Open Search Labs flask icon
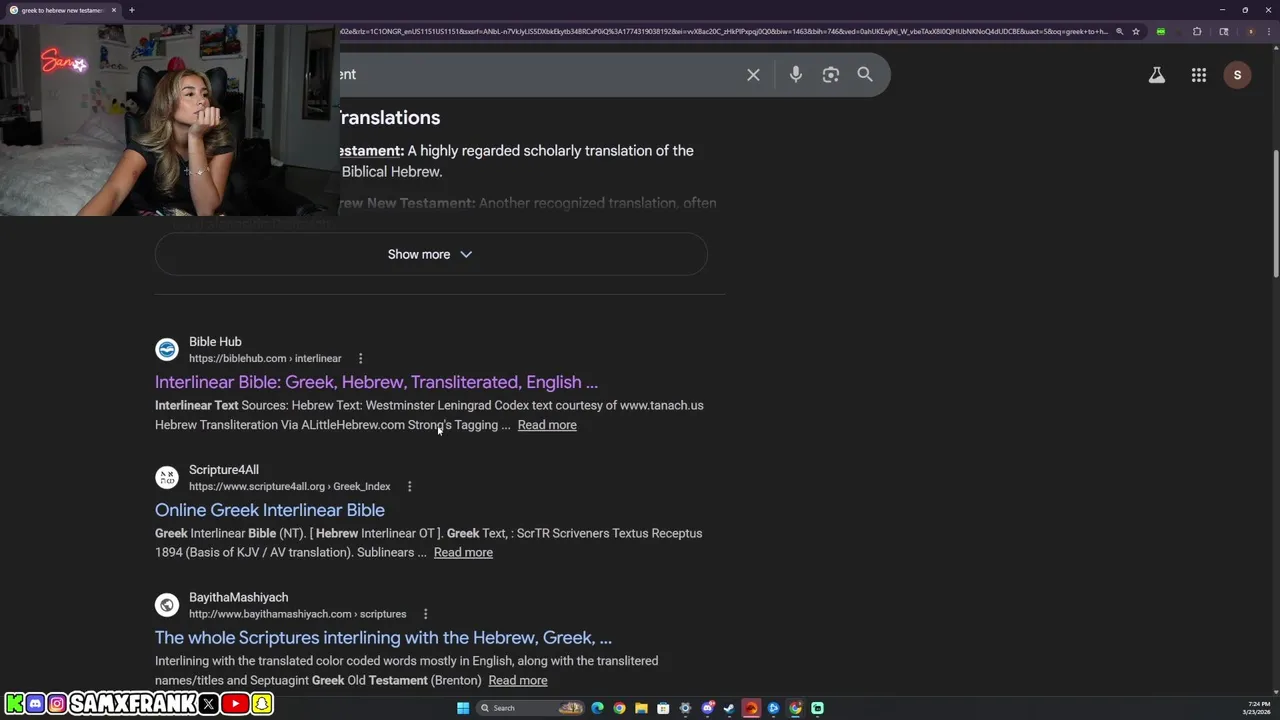The height and width of the screenshot is (720, 1280). pos(1157,75)
